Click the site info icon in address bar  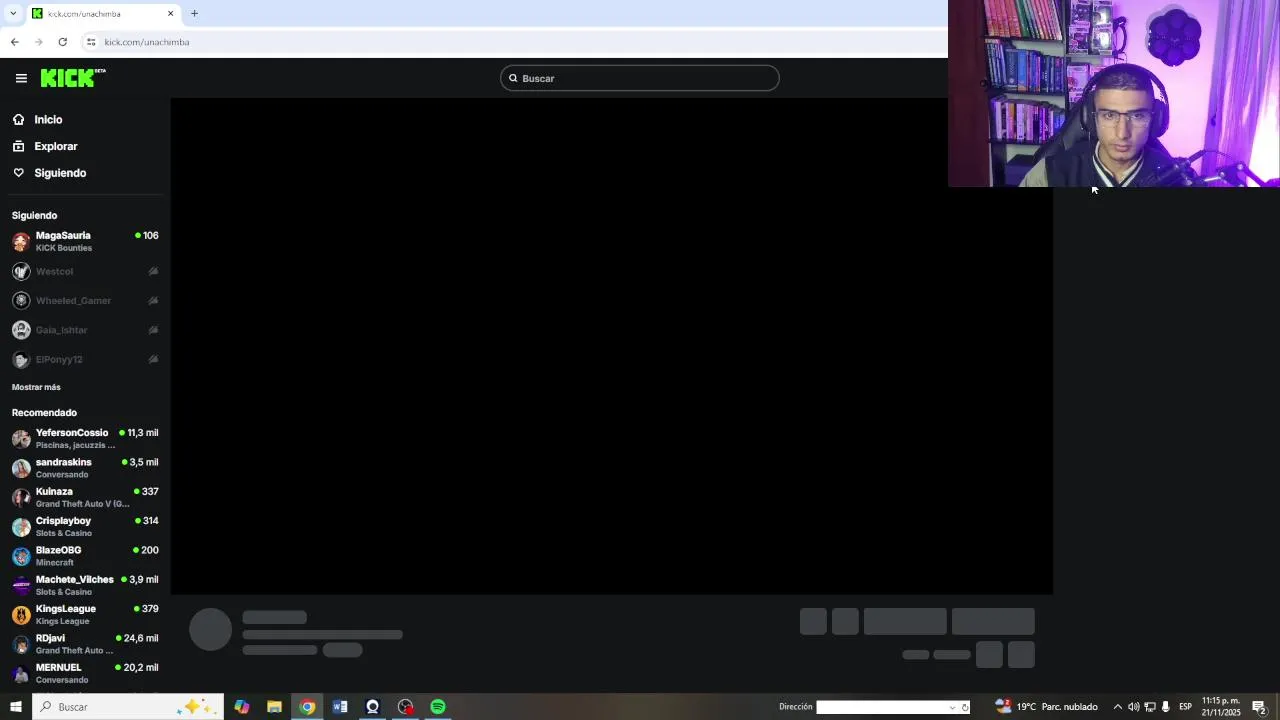pyautogui.click(x=90, y=42)
